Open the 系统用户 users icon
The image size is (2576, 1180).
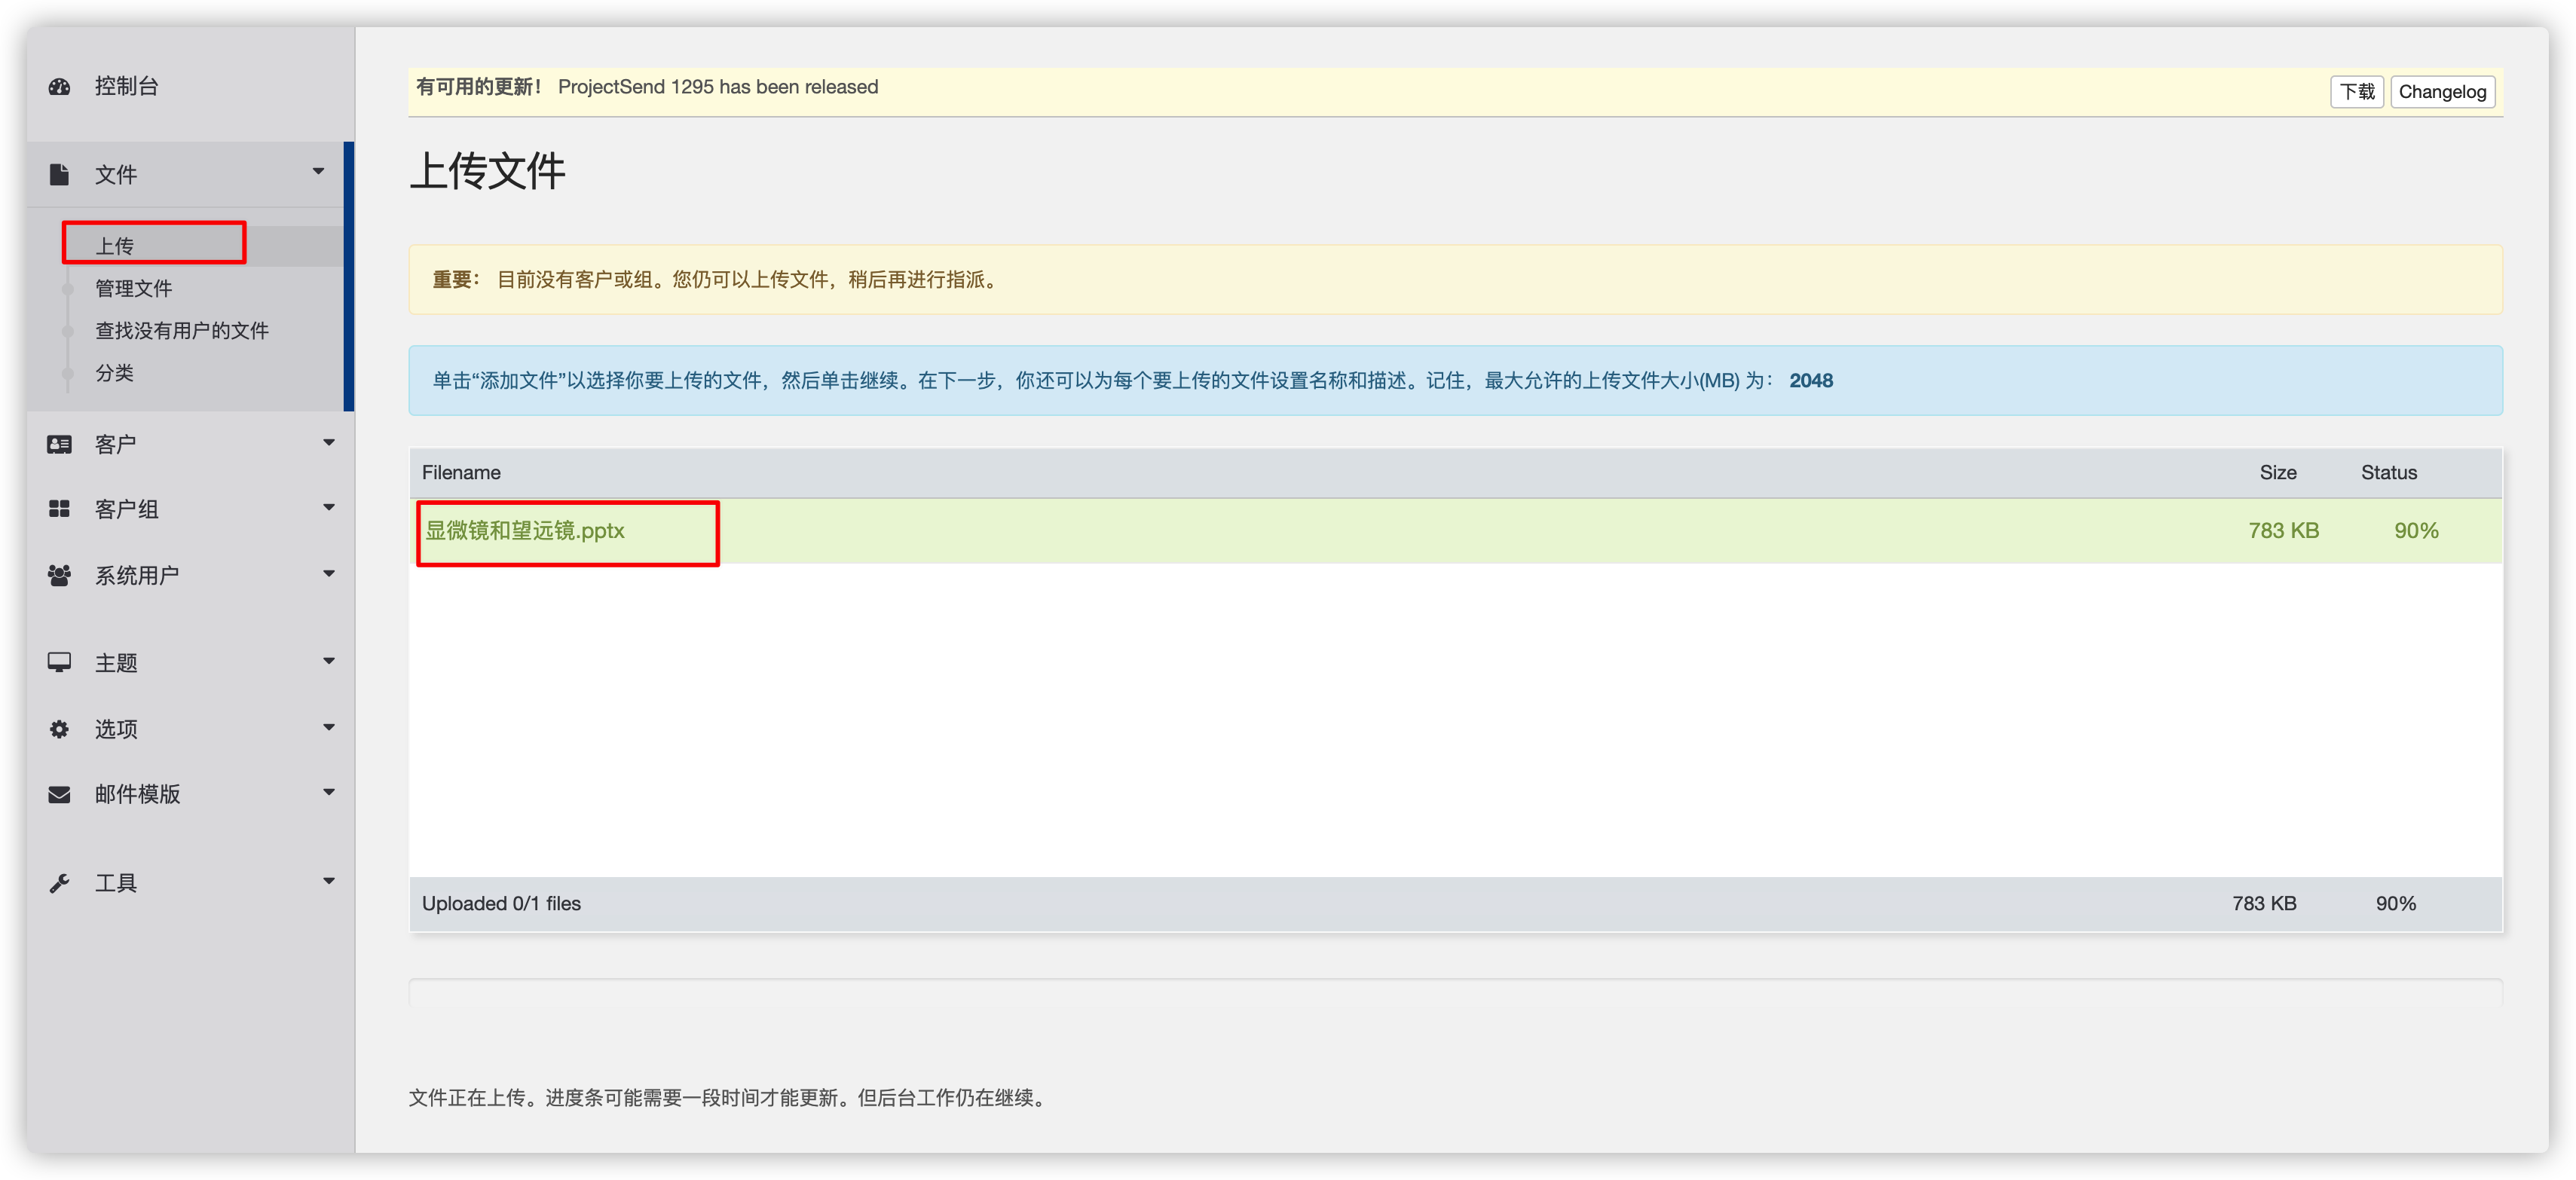[x=59, y=574]
